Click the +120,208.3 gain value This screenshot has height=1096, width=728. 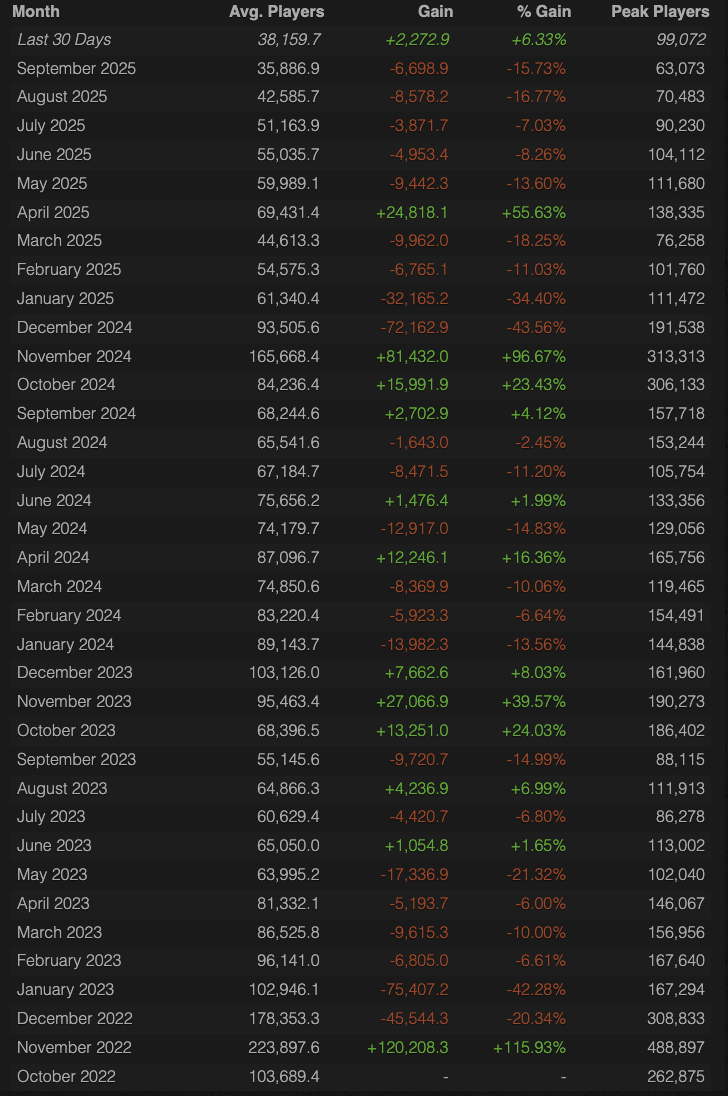408,1047
